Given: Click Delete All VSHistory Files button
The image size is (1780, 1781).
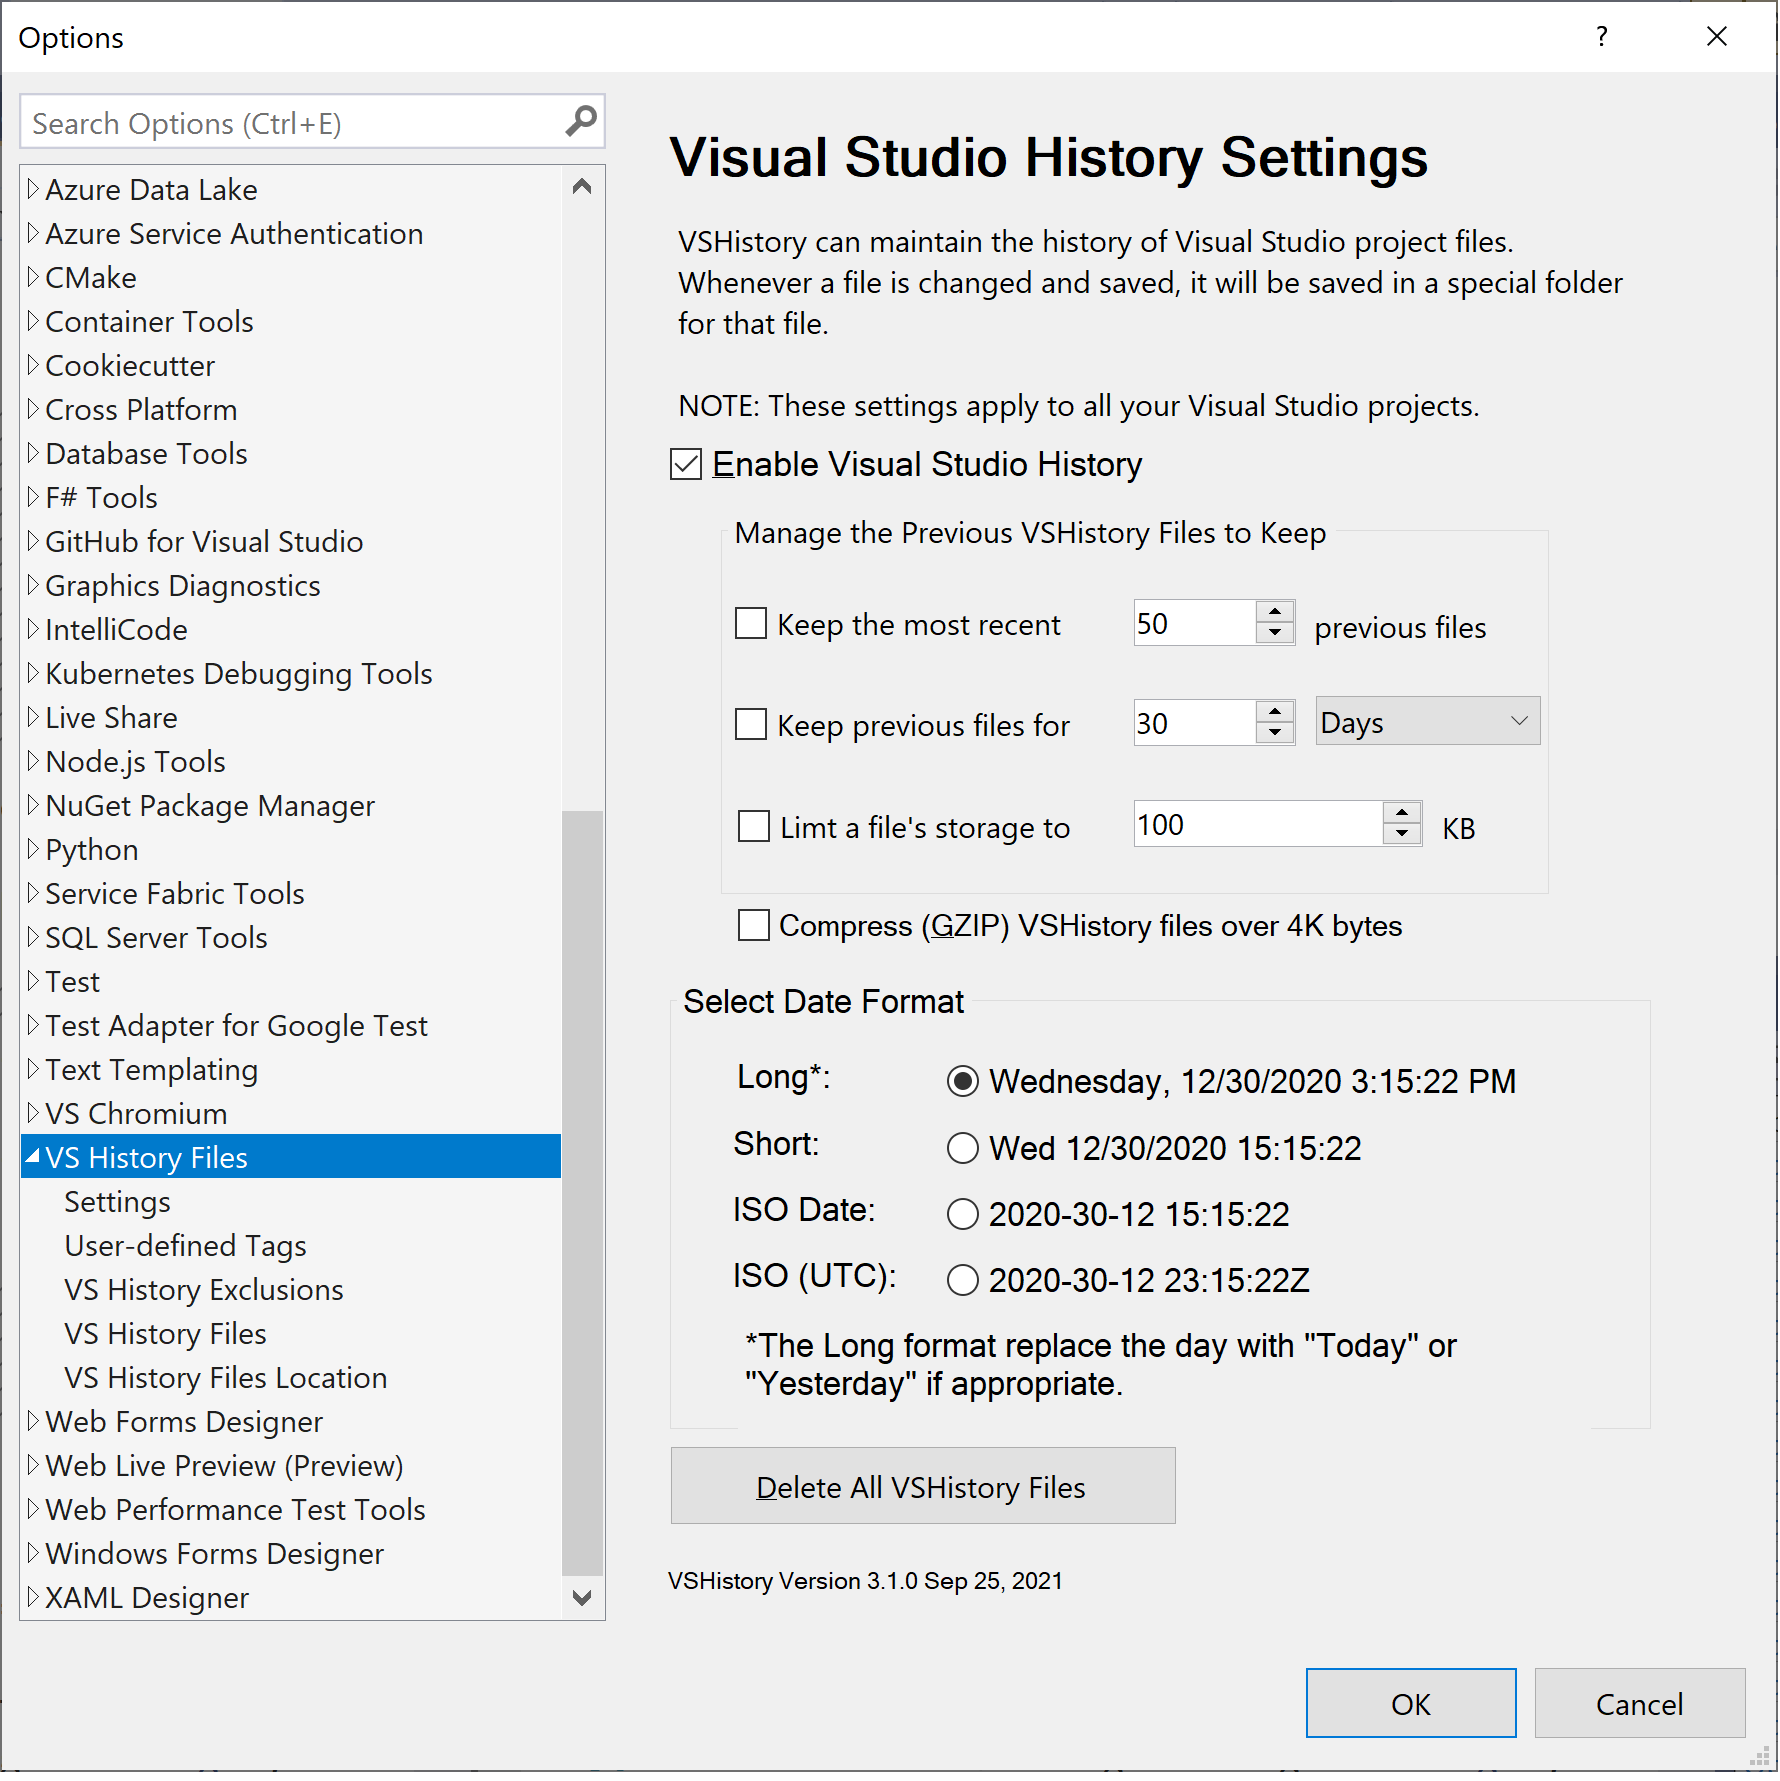Looking at the screenshot, I should (x=922, y=1486).
